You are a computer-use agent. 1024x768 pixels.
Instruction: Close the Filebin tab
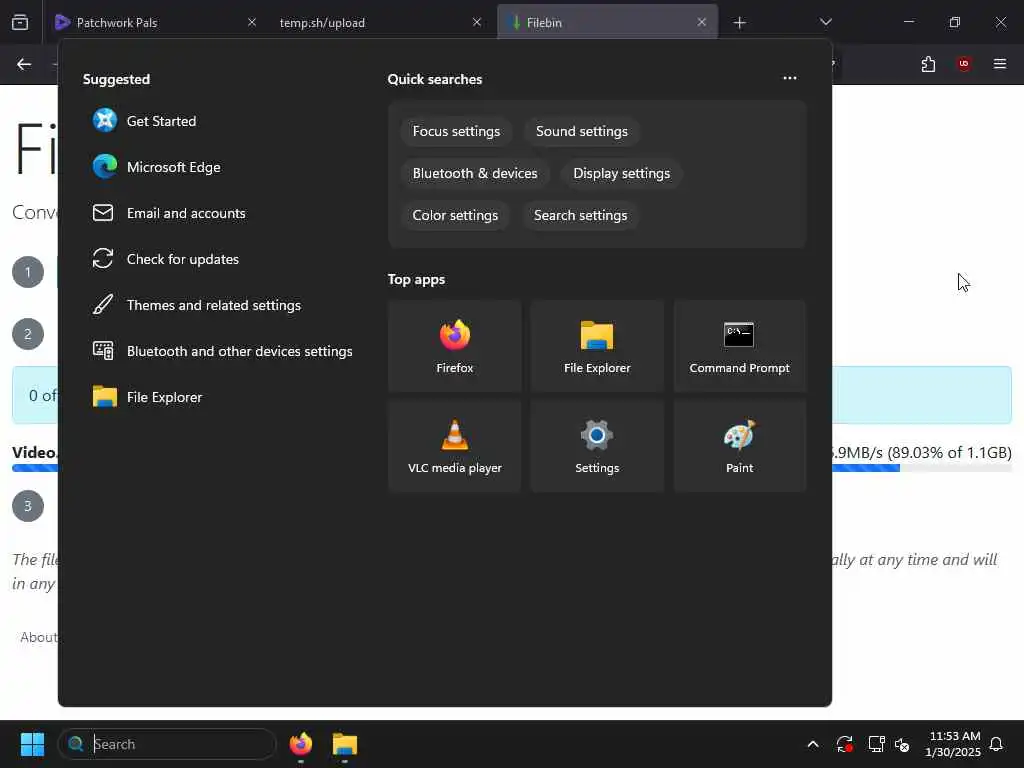[x=701, y=22]
